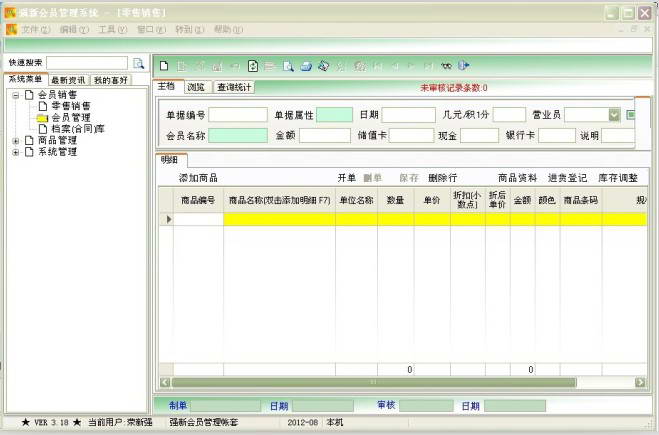
Task: Click the greyed-out undo toolbar icon
Action: pyautogui.click(x=235, y=66)
